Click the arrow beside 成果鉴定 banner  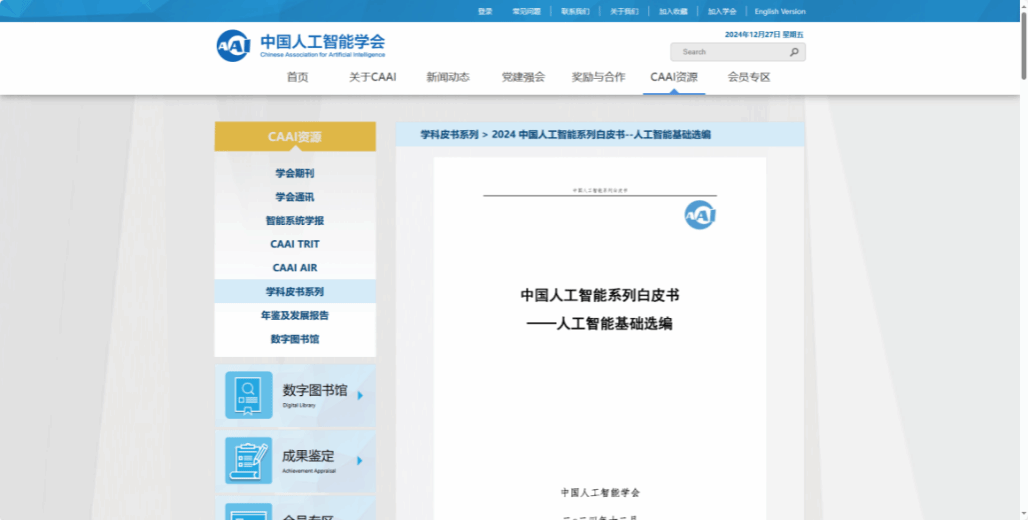point(360,461)
